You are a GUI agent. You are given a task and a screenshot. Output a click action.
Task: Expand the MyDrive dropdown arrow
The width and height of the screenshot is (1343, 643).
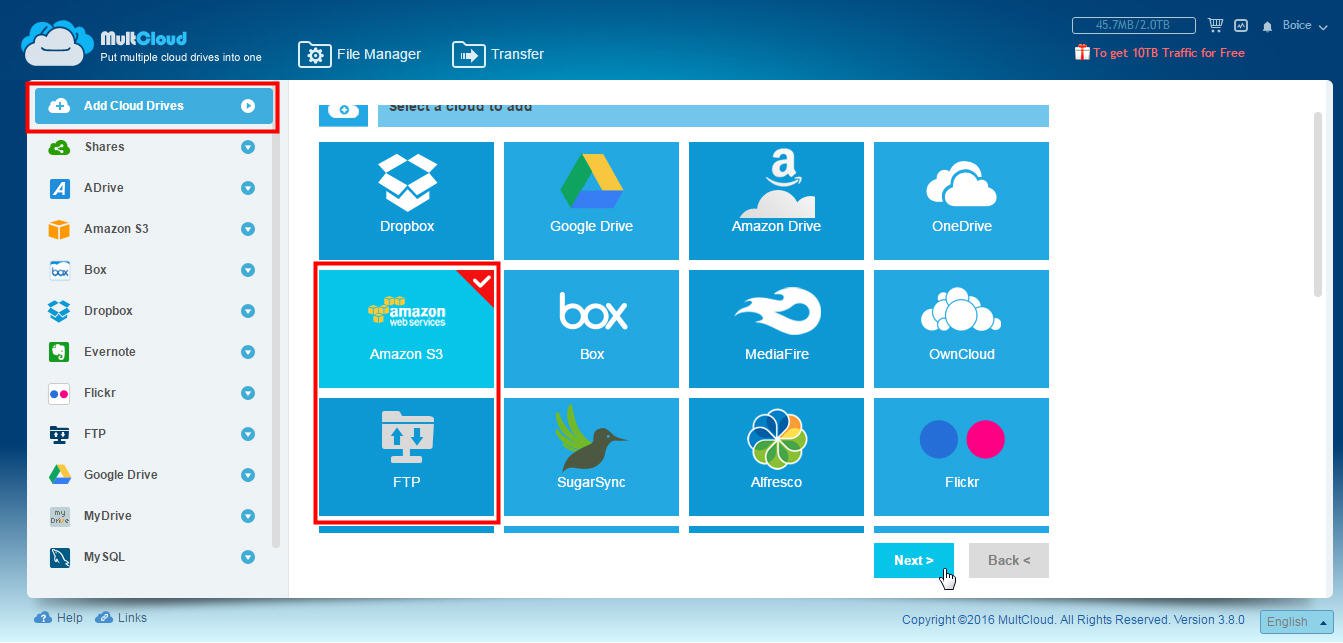[248, 516]
